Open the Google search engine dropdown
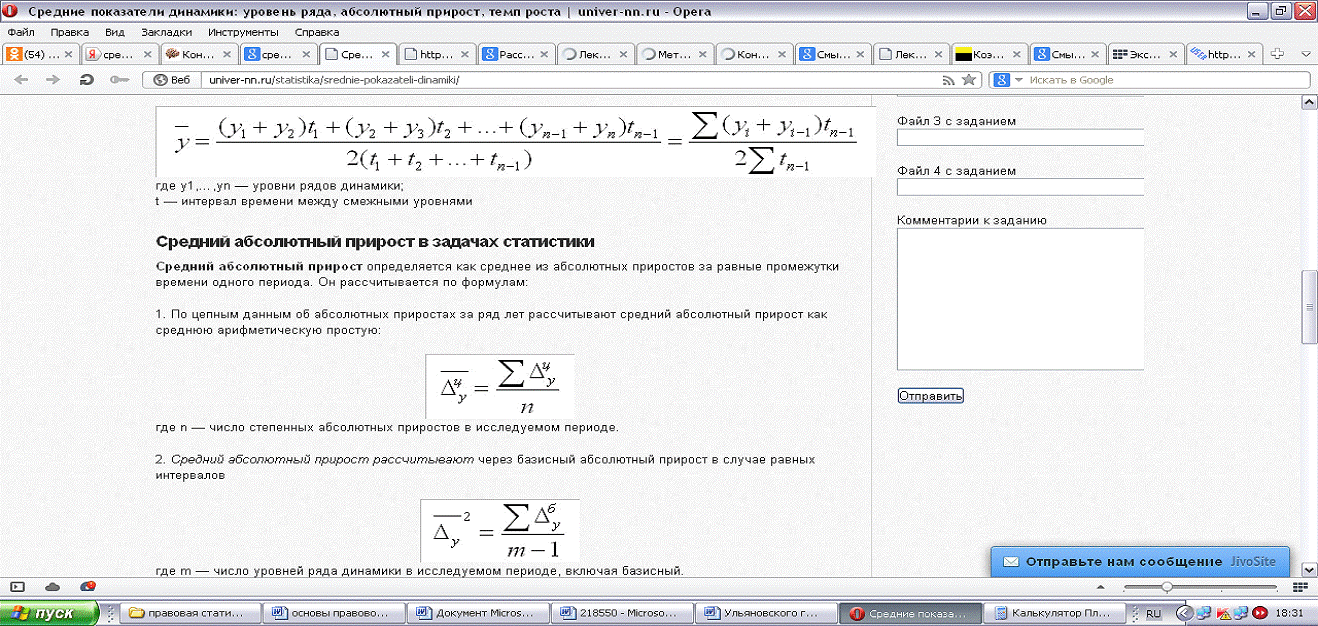Viewport: 1318px width, 626px height. coord(1008,80)
